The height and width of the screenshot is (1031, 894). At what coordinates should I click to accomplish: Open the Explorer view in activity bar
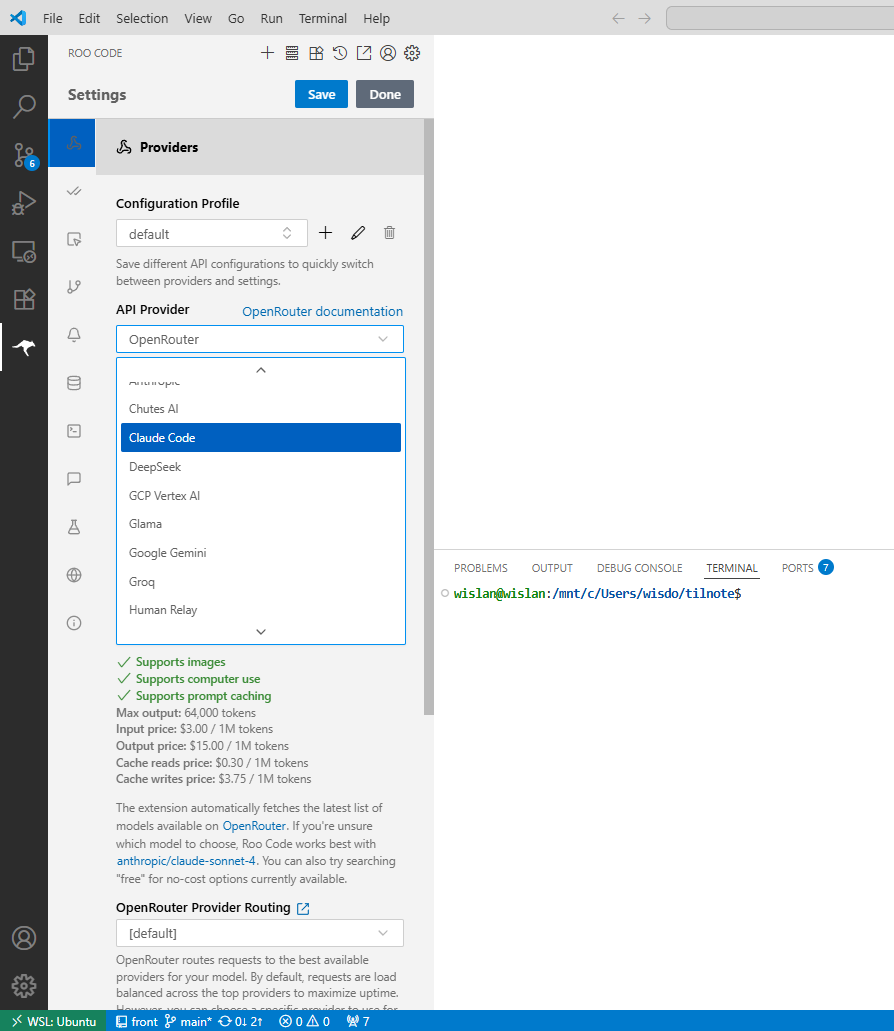coord(24,59)
